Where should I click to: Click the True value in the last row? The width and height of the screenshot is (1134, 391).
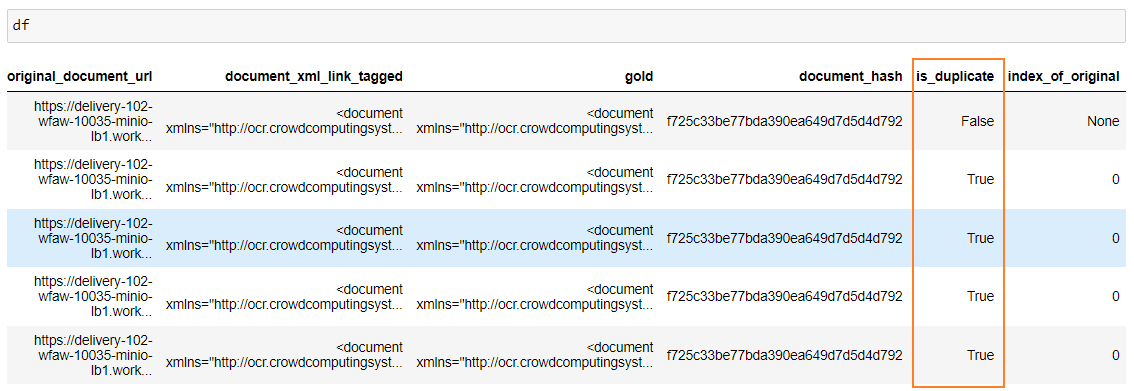(981, 355)
